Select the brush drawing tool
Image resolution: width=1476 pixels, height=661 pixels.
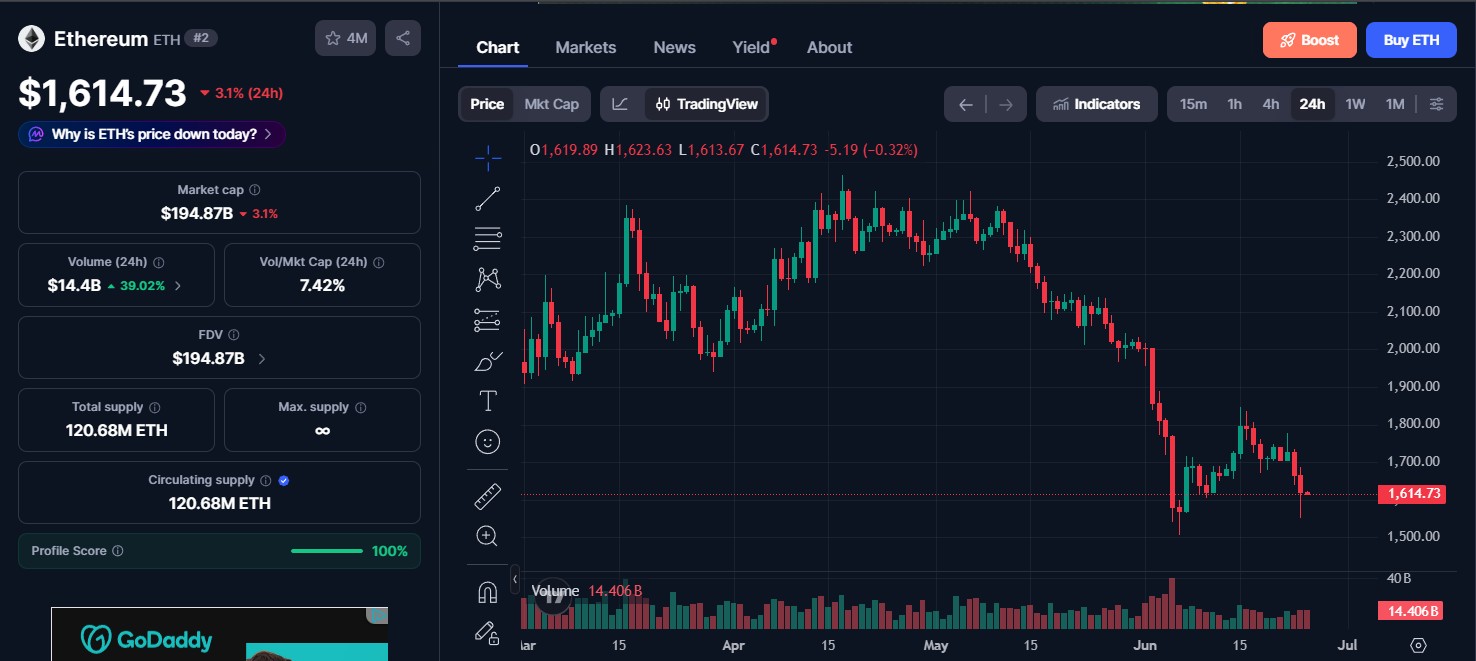coord(488,361)
